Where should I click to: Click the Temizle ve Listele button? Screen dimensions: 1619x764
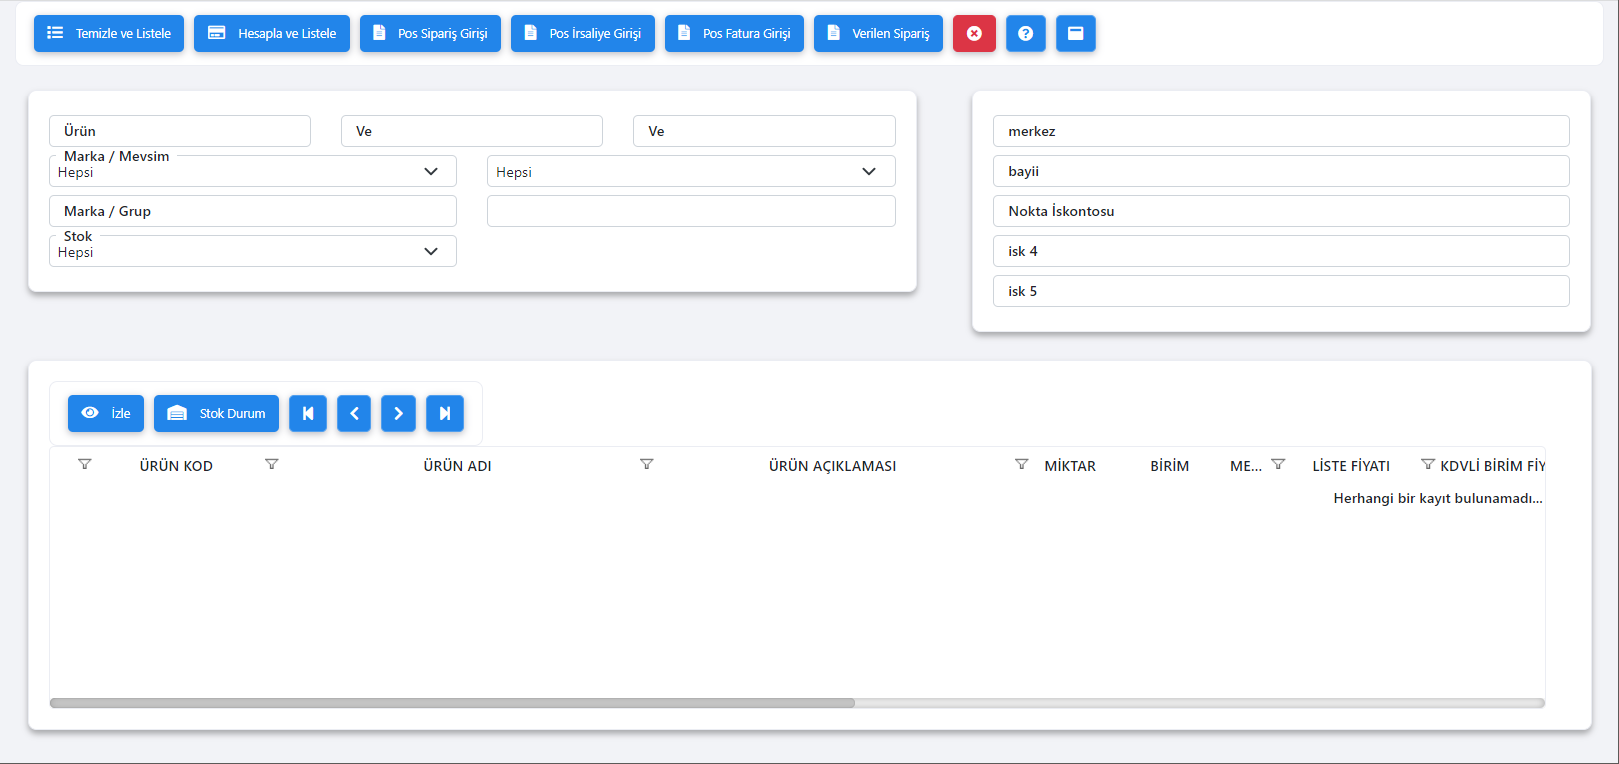[109, 33]
